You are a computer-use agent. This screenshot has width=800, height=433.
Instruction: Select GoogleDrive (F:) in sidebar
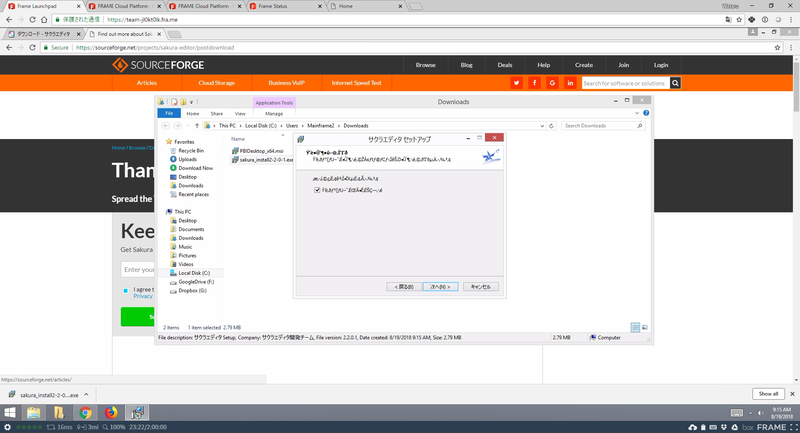click(192, 282)
